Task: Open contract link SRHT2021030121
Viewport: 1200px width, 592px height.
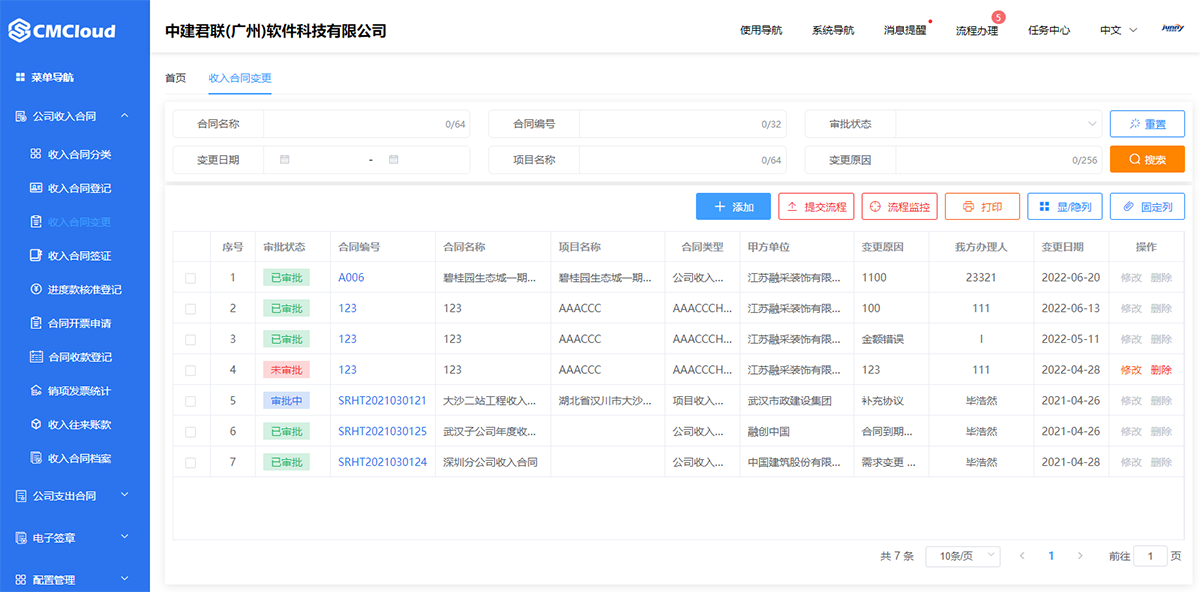Action: (382, 401)
